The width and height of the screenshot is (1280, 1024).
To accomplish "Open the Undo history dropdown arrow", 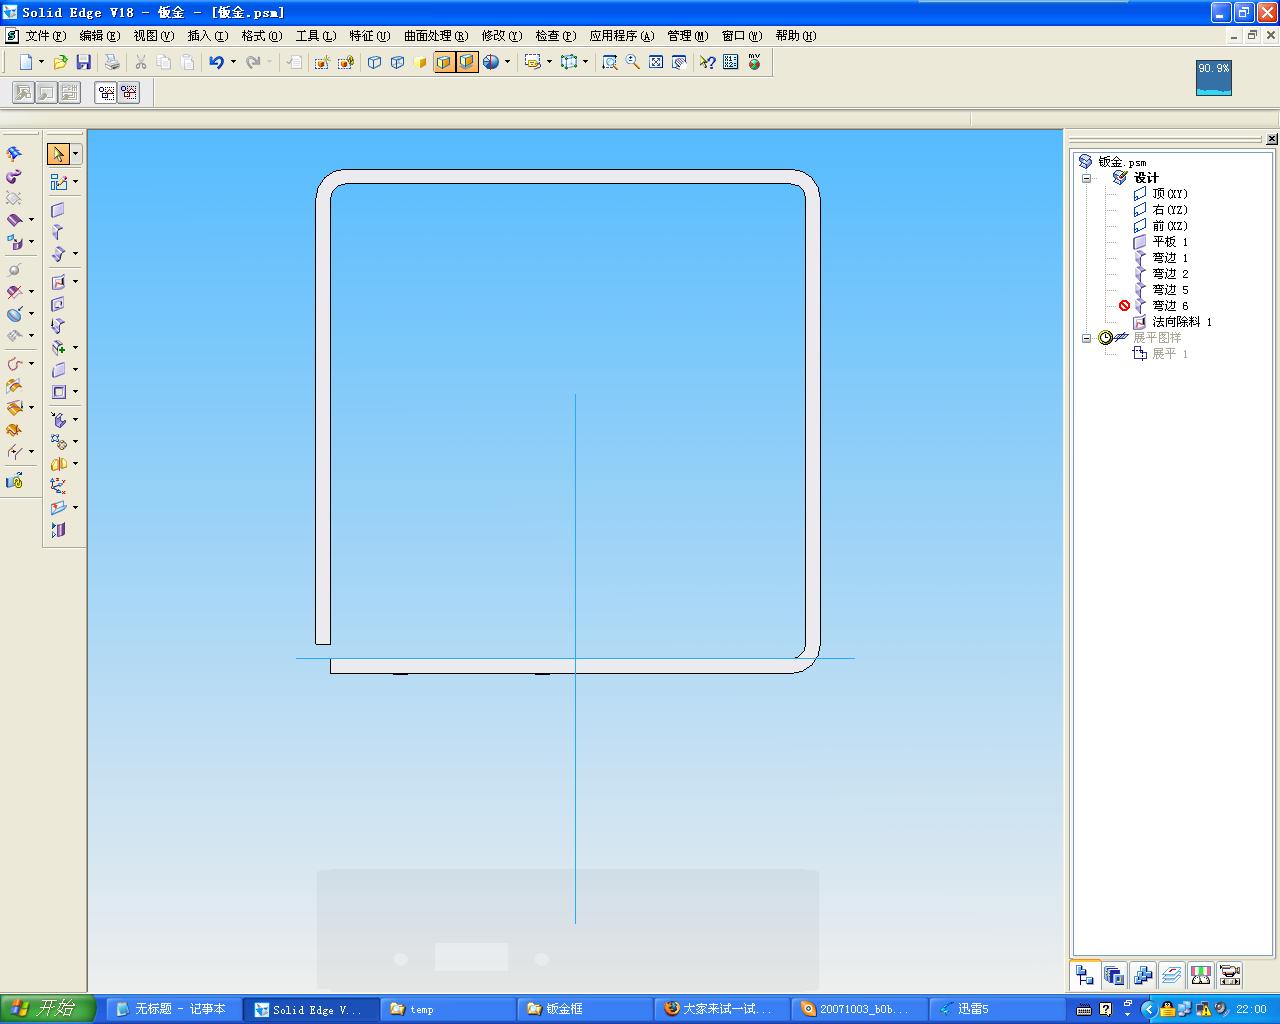I will (x=233, y=62).
